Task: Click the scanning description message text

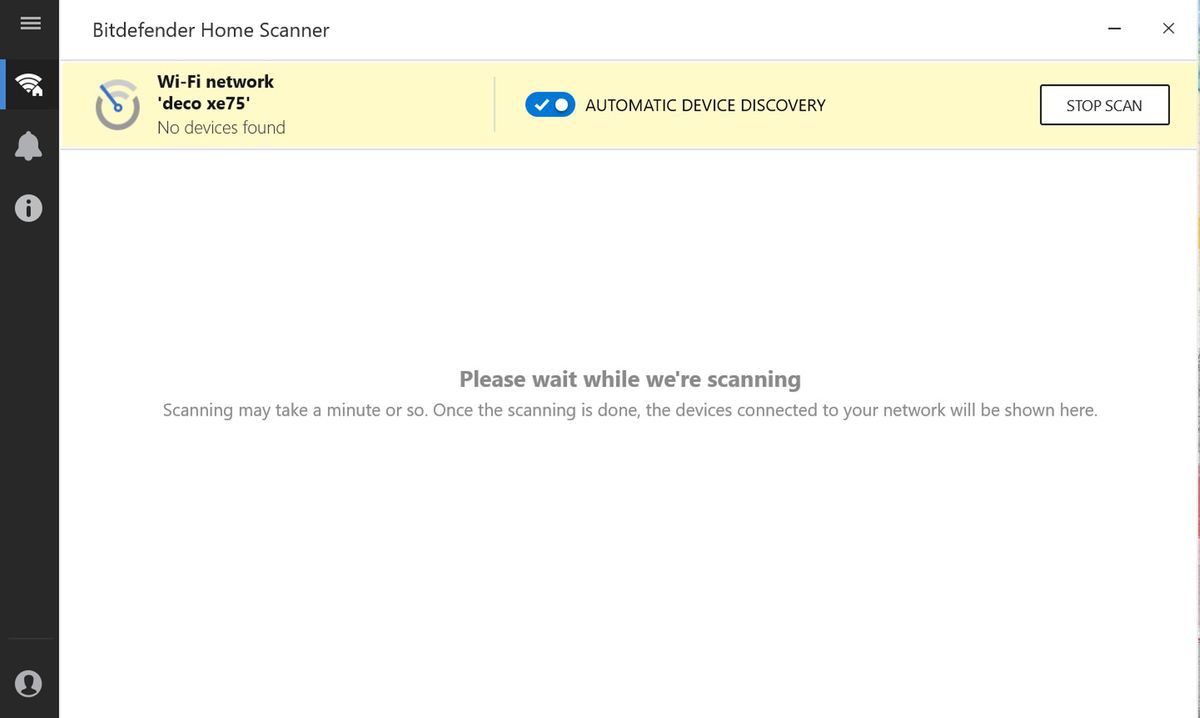Action: (x=630, y=410)
